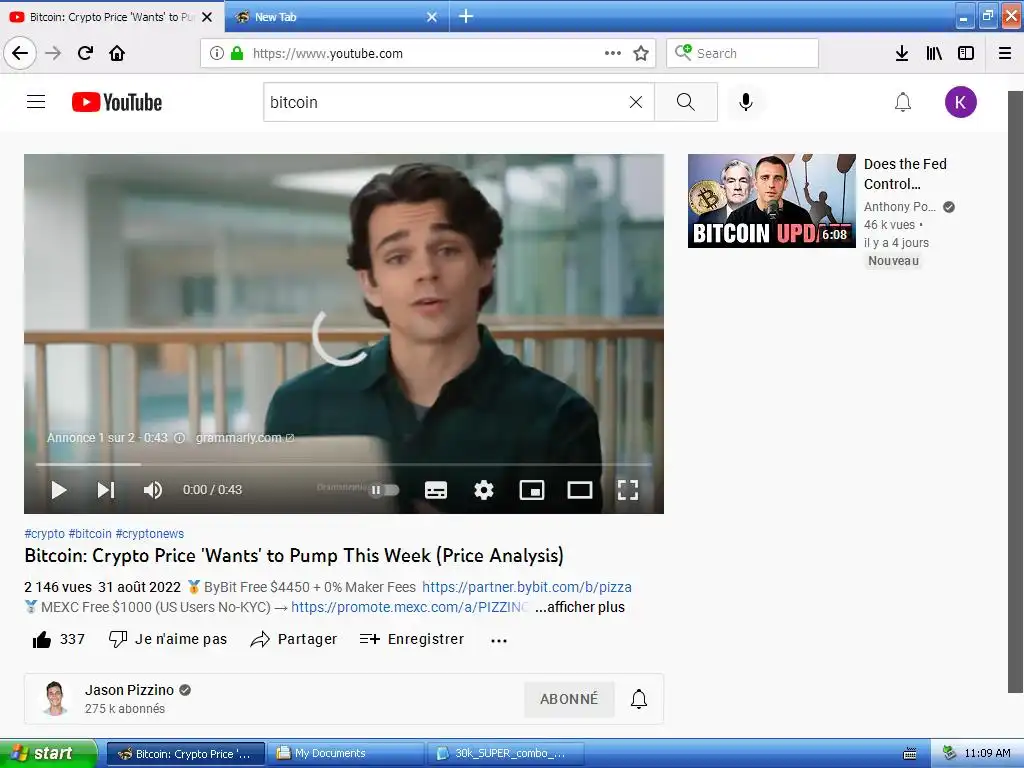Click the green padlock security icon
This screenshot has height=768, width=1024.
coord(236,53)
